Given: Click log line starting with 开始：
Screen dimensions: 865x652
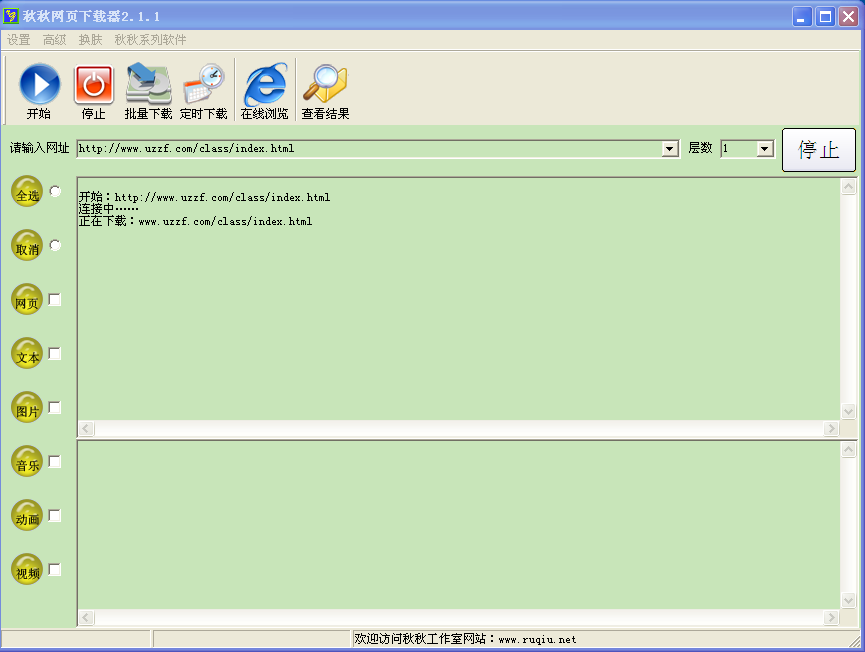Looking at the screenshot, I should click(x=204, y=197).
